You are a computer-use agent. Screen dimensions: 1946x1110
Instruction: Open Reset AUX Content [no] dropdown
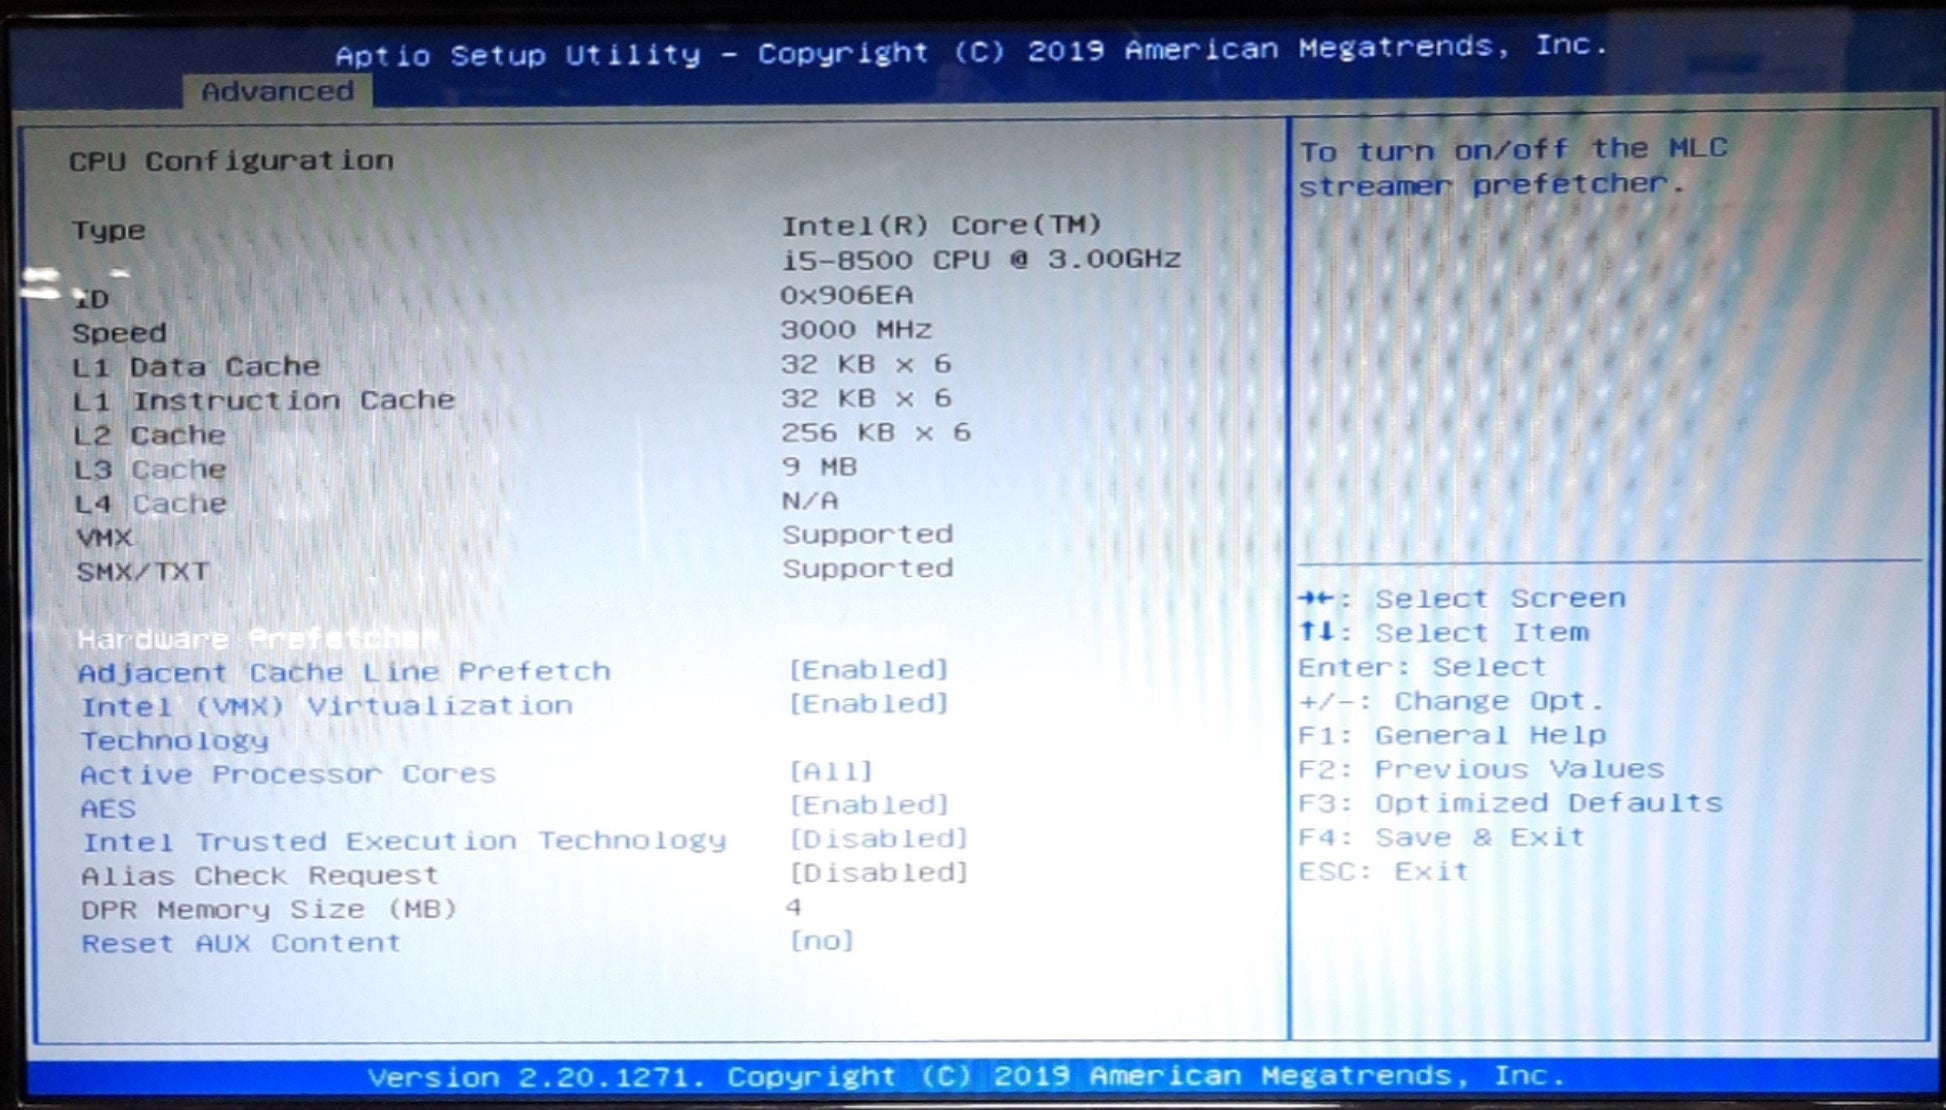(821, 941)
